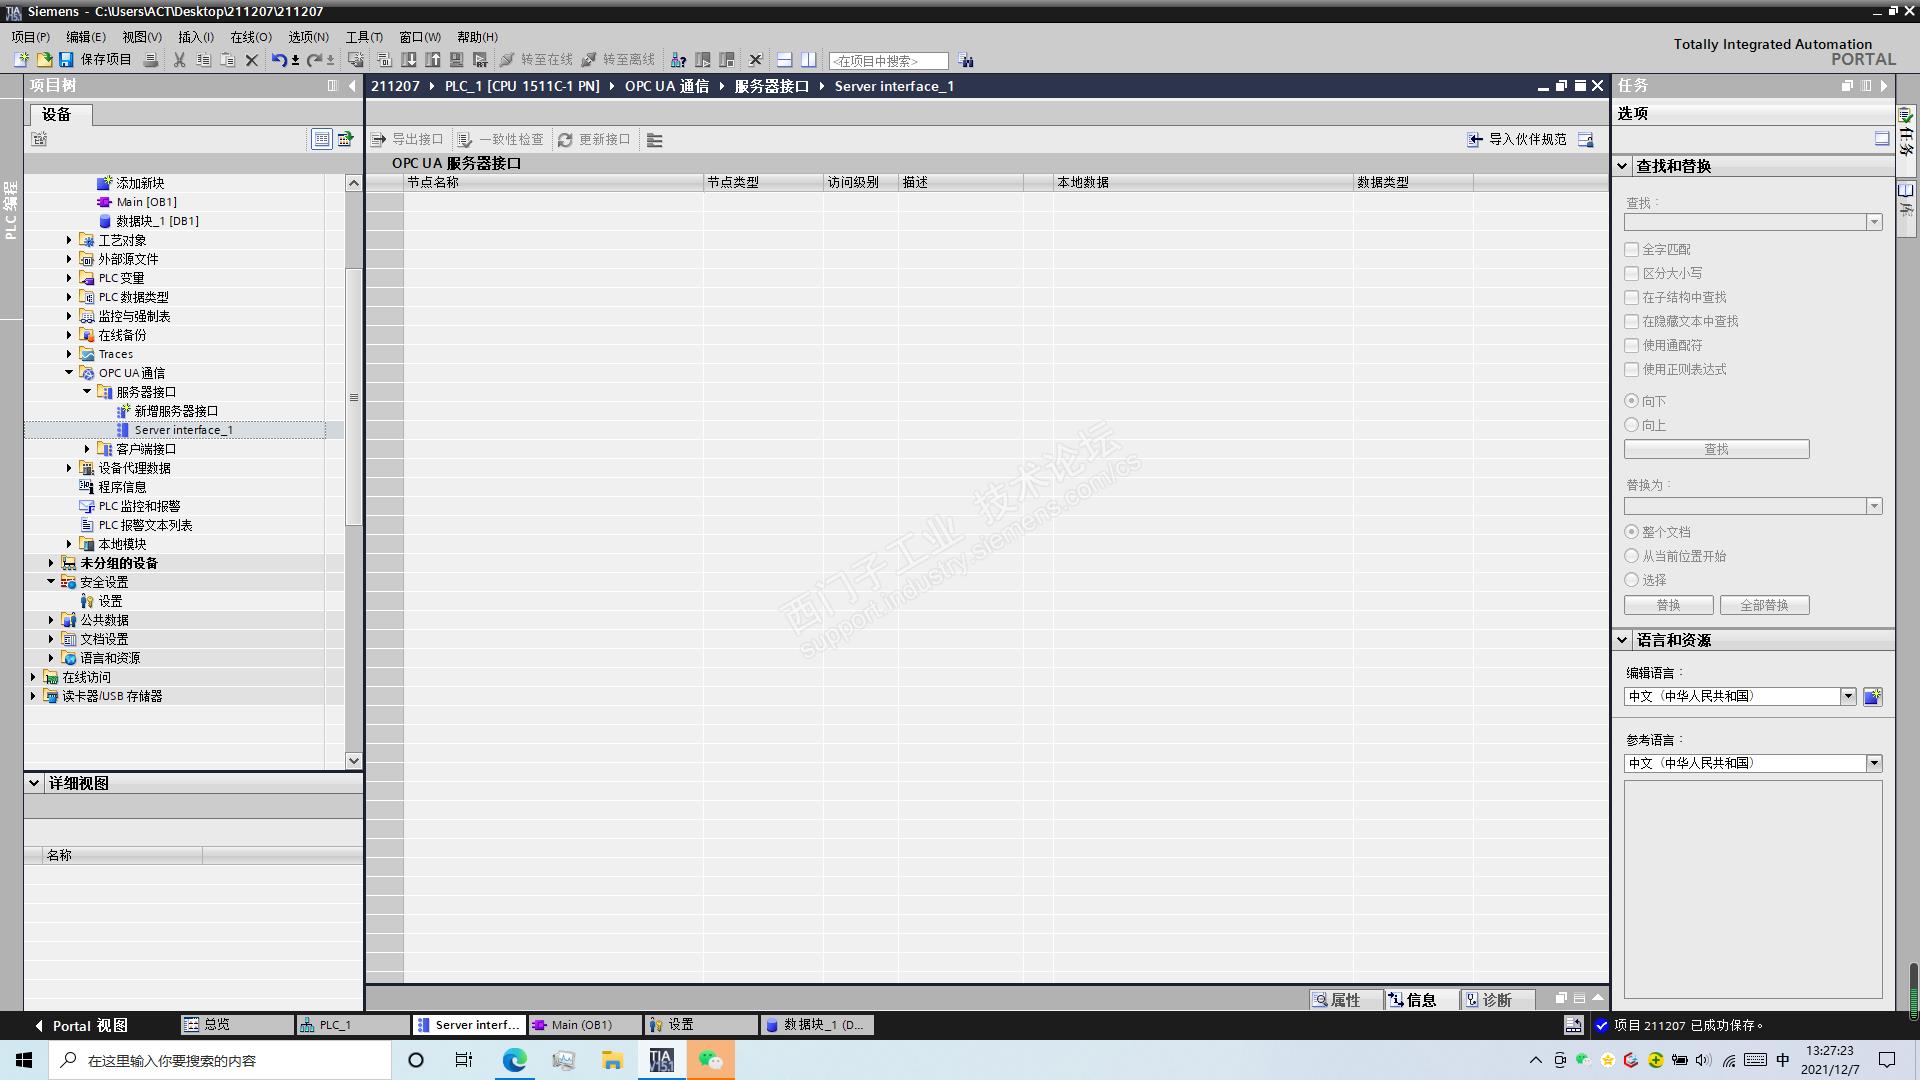Click the download to device icon
The width and height of the screenshot is (1920, 1080).
coord(409,60)
